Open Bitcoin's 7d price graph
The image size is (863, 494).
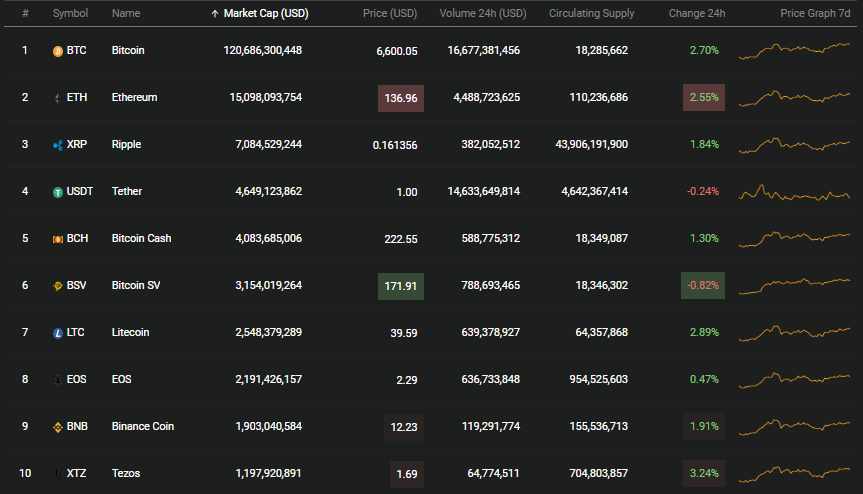tap(794, 51)
